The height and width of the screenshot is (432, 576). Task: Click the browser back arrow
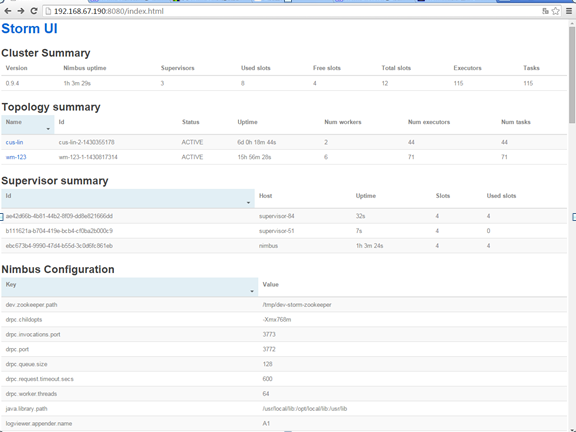(x=8, y=11)
